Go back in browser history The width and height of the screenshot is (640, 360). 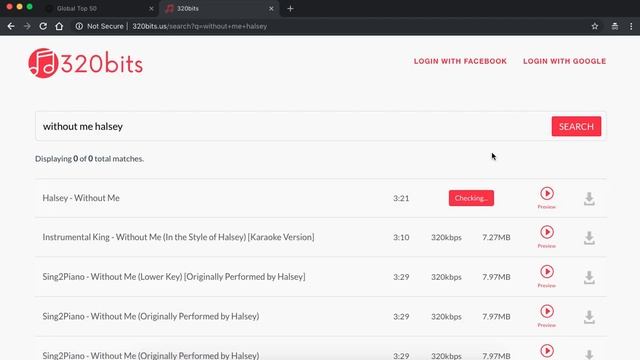[11, 26]
